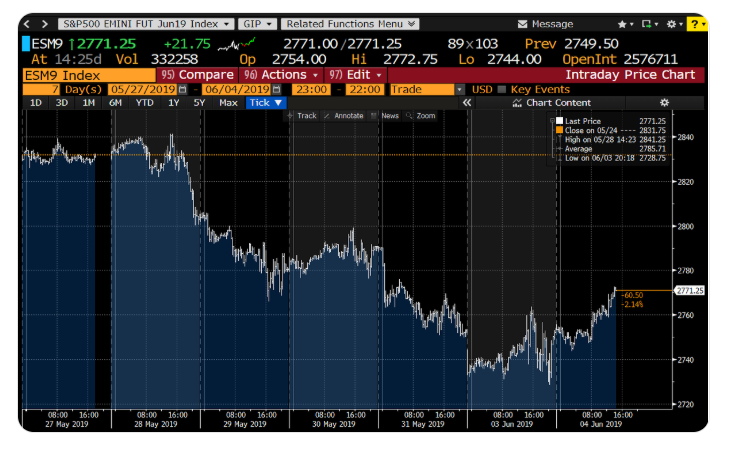Select the 1D range tab

[36, 103]
